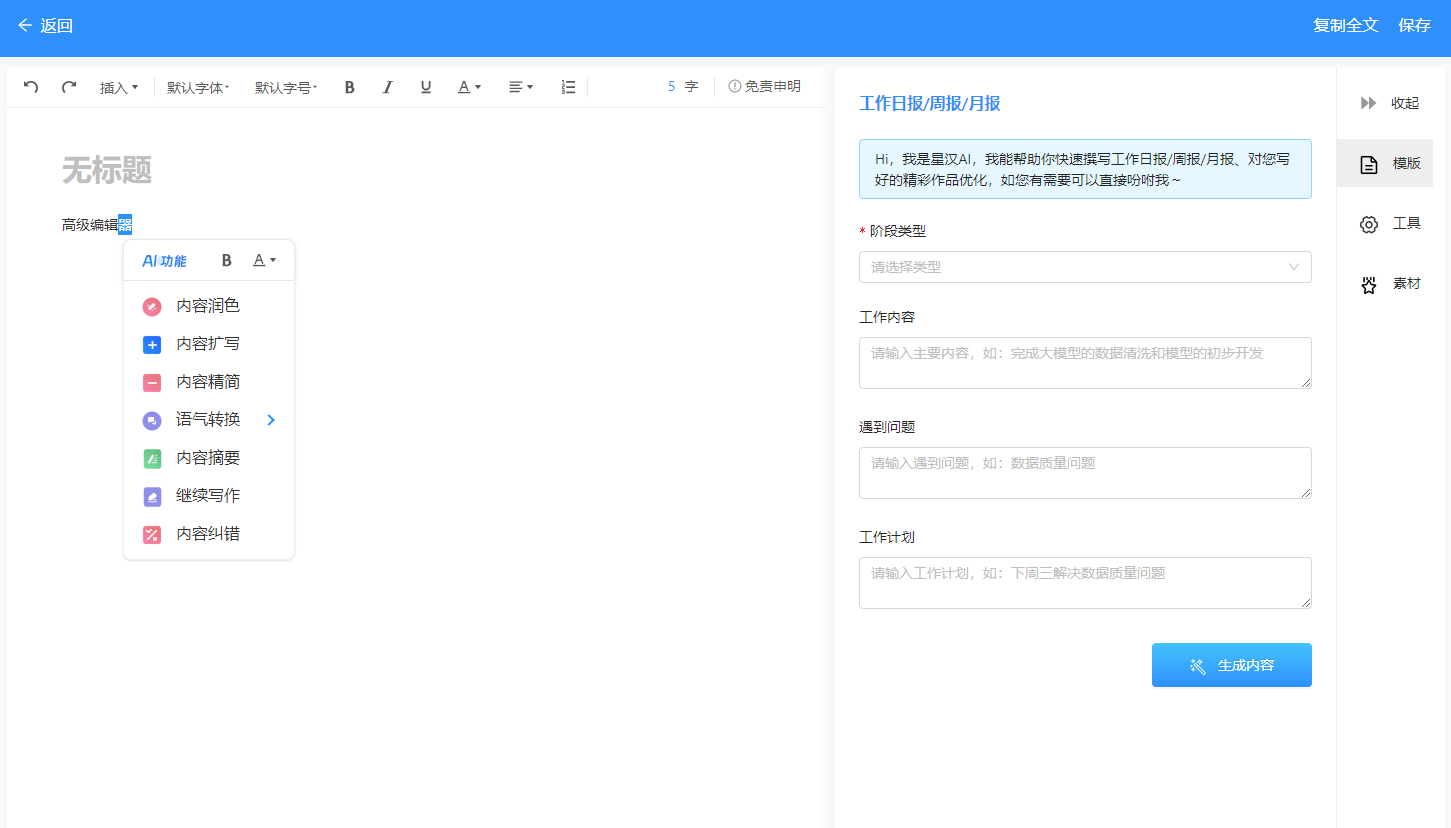This screenshot has height=828, width=1451.
Task: Select 内容扩写 from AI menu
Action: pyautogui.click(x=209, y=344)
